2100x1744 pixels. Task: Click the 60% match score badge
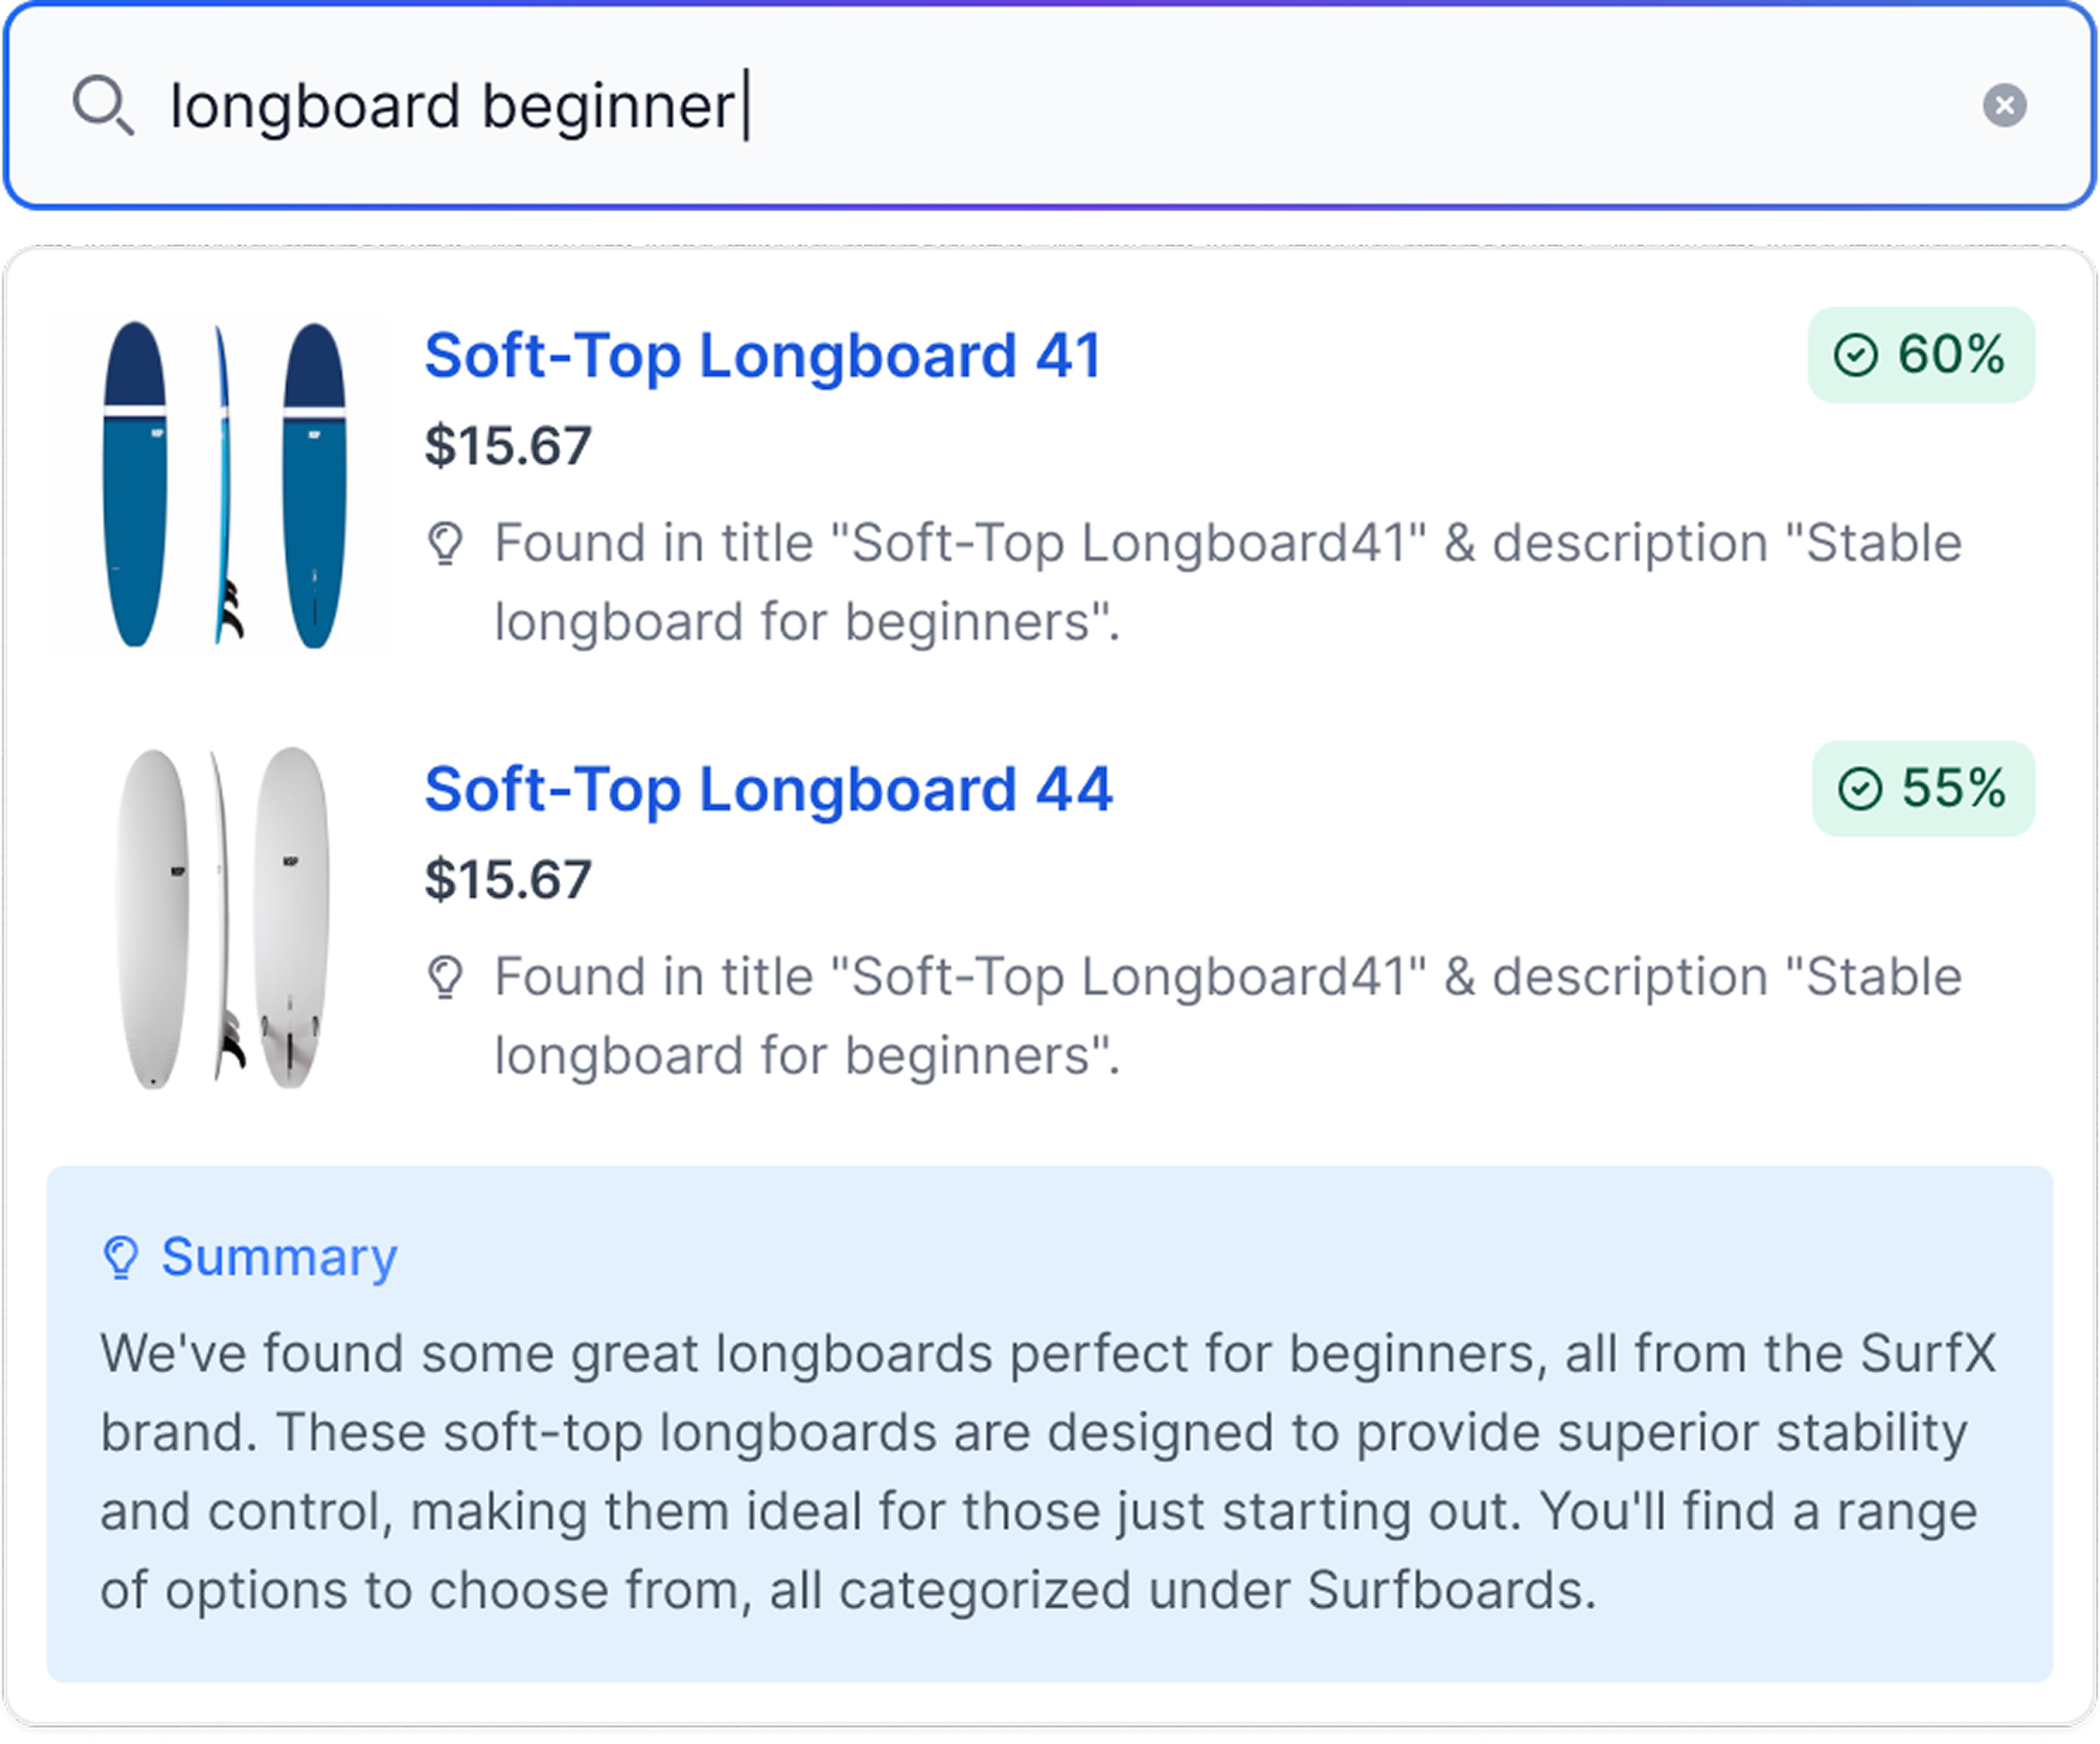(1921, 355)
